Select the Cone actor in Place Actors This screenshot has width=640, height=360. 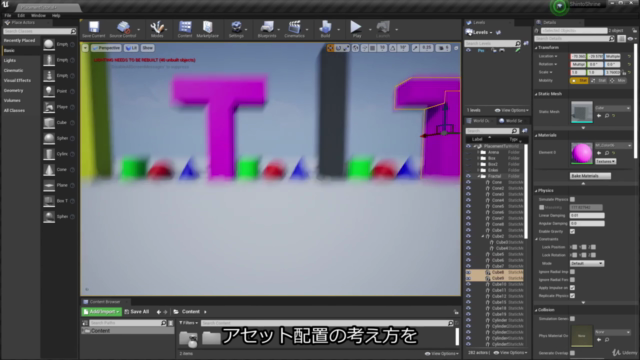pyautogui.click(x=49, y=169)
